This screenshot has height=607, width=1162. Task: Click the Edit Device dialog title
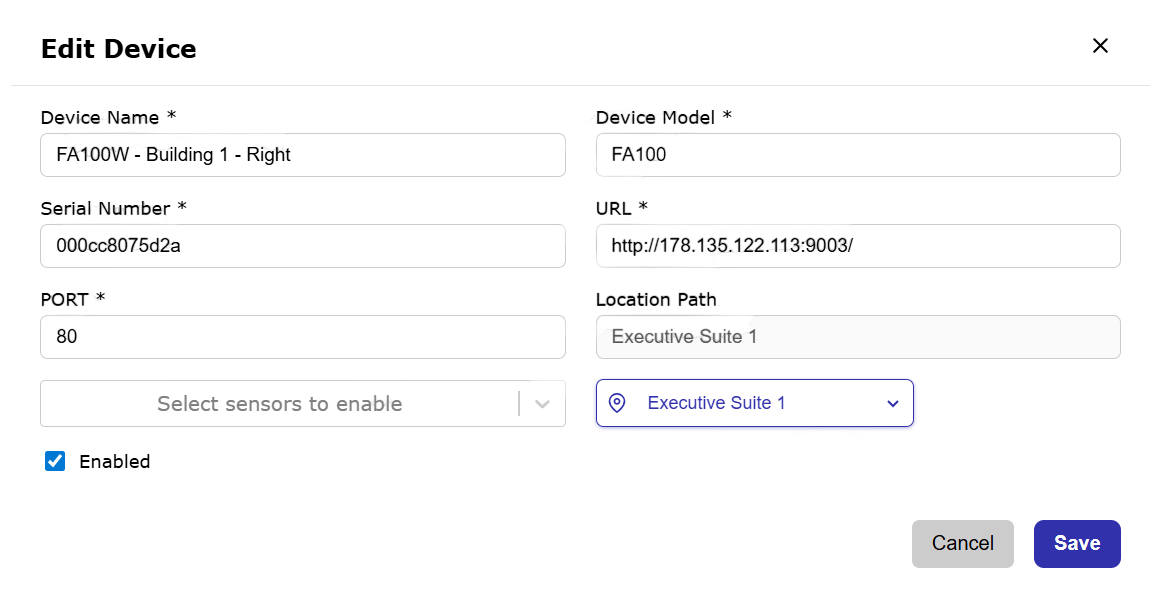point(118,49)
